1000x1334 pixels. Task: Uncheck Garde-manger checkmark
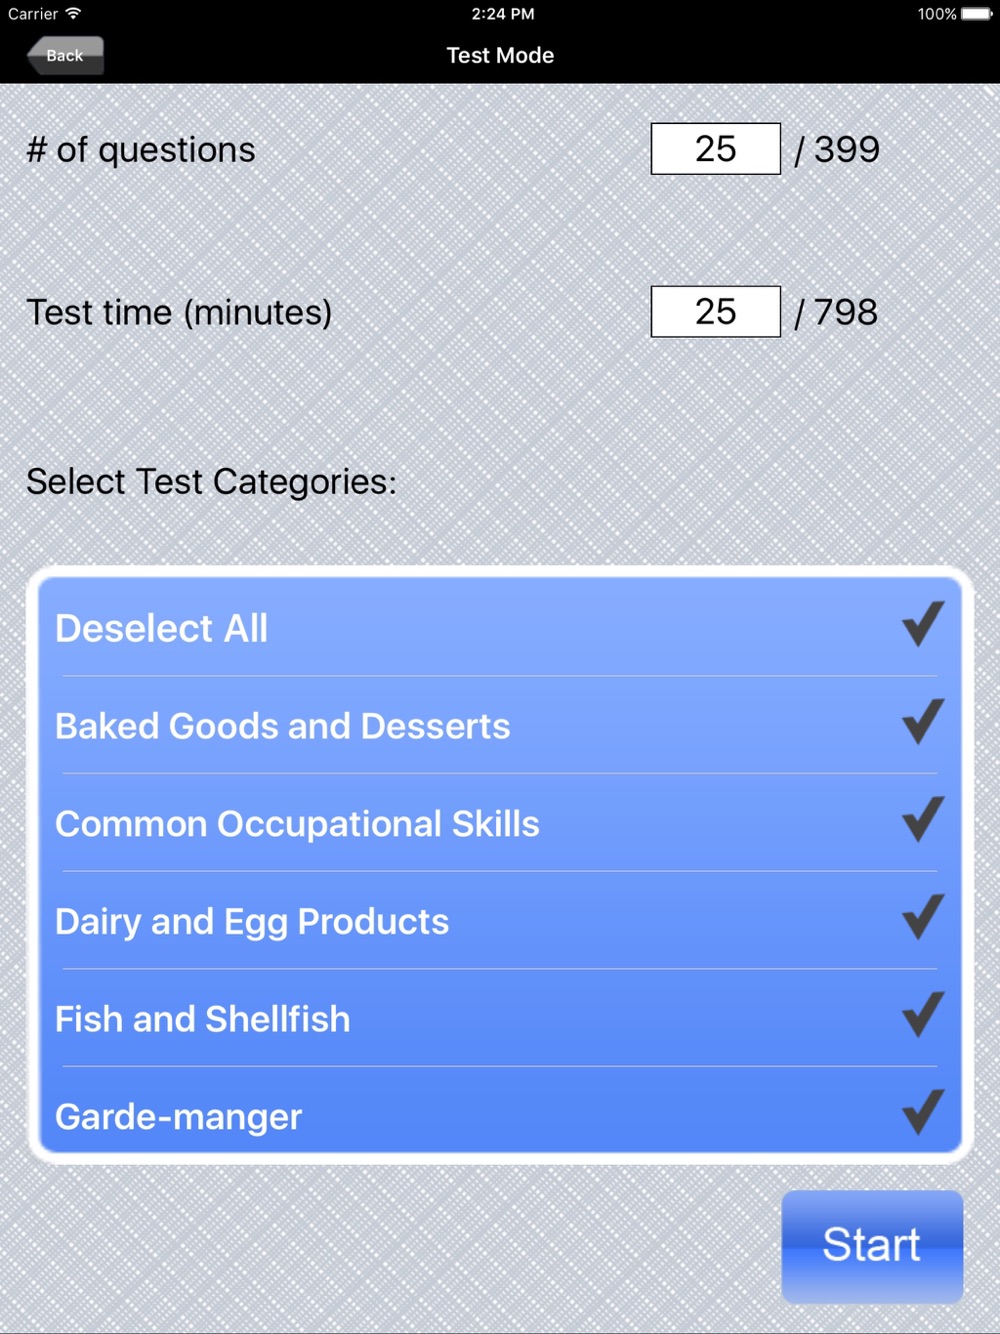pos(922,1111)
